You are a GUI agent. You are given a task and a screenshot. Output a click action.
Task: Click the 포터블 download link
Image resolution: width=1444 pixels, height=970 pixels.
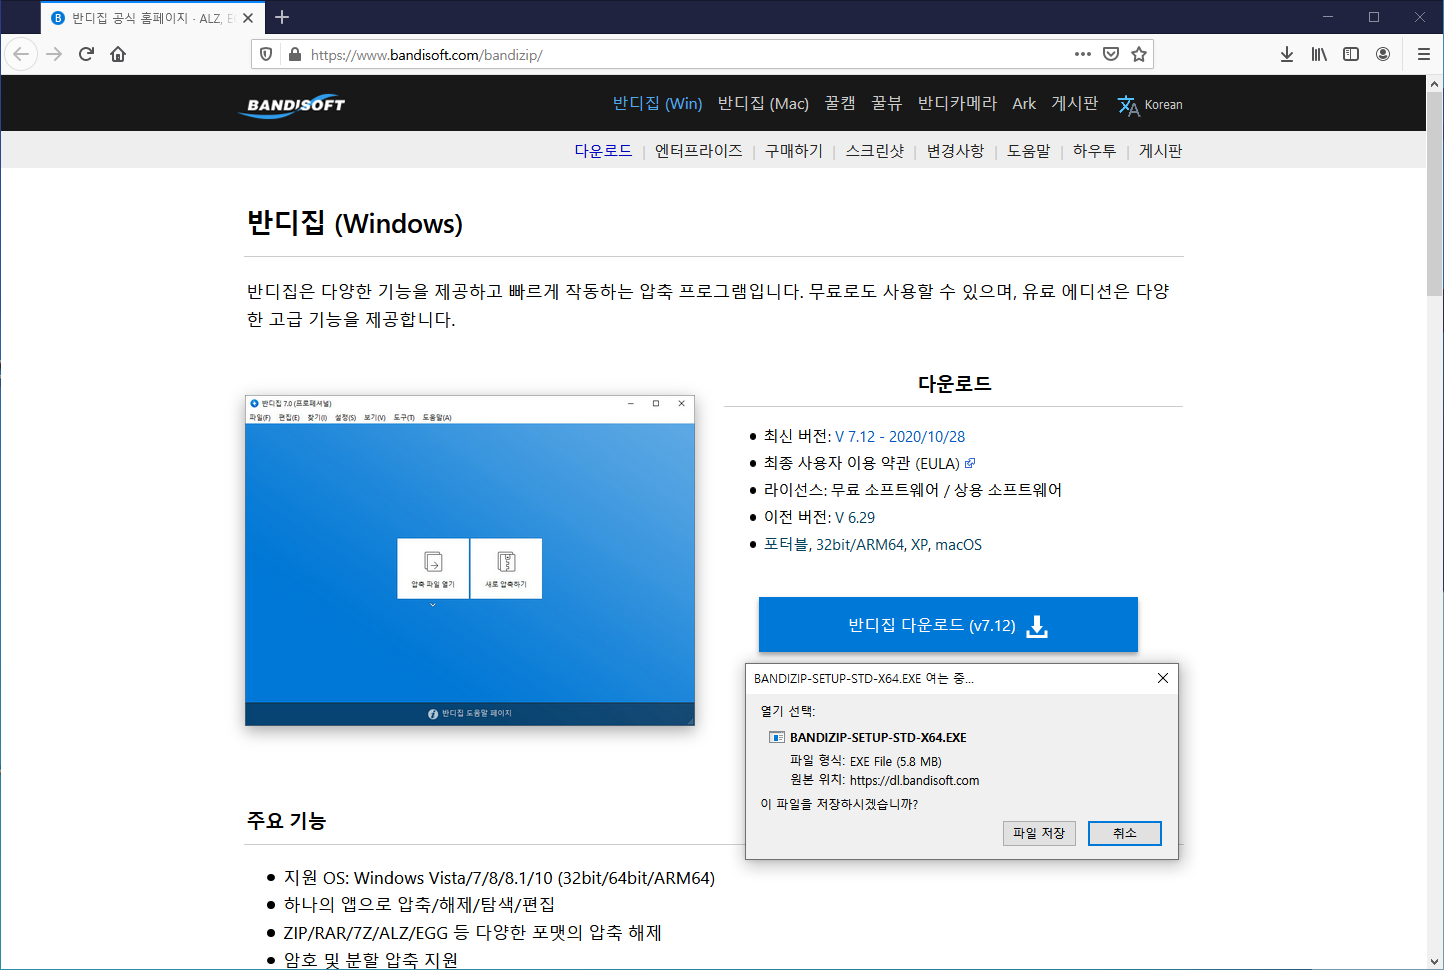click(785, 544)
